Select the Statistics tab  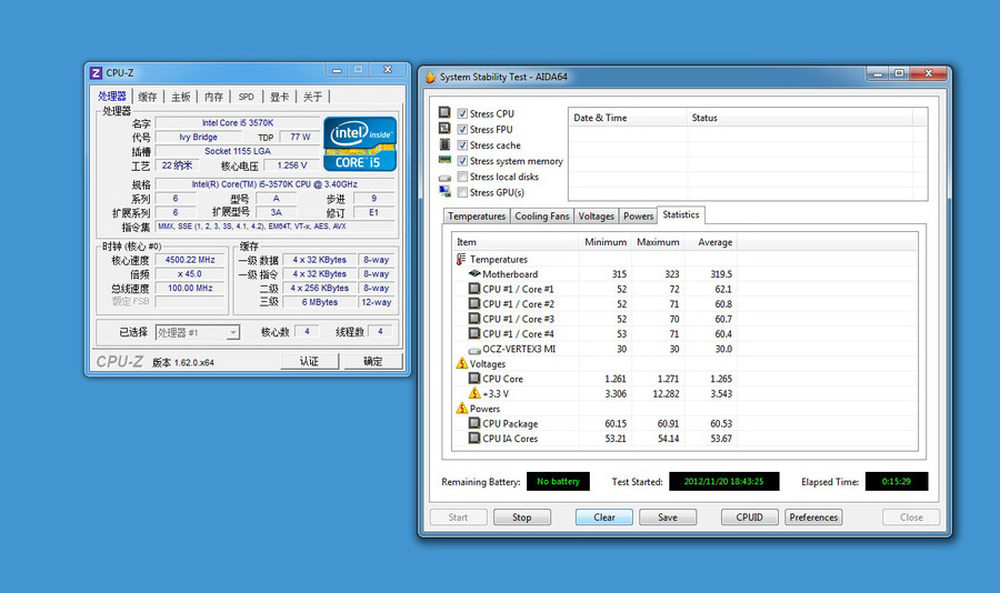(680, 215)
